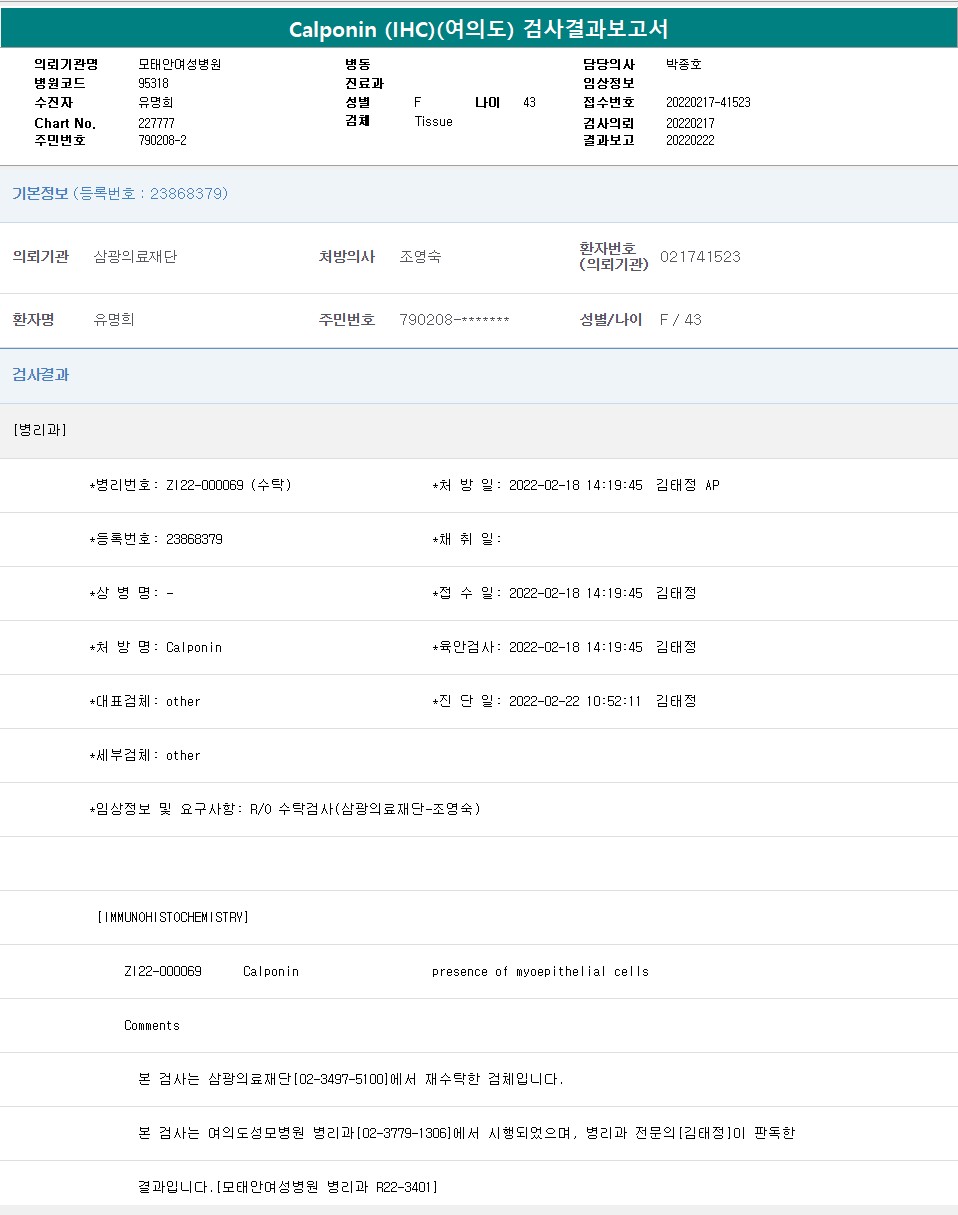Click hospital code value 95318
958x1215 pixels.
[x=153, y=83]
